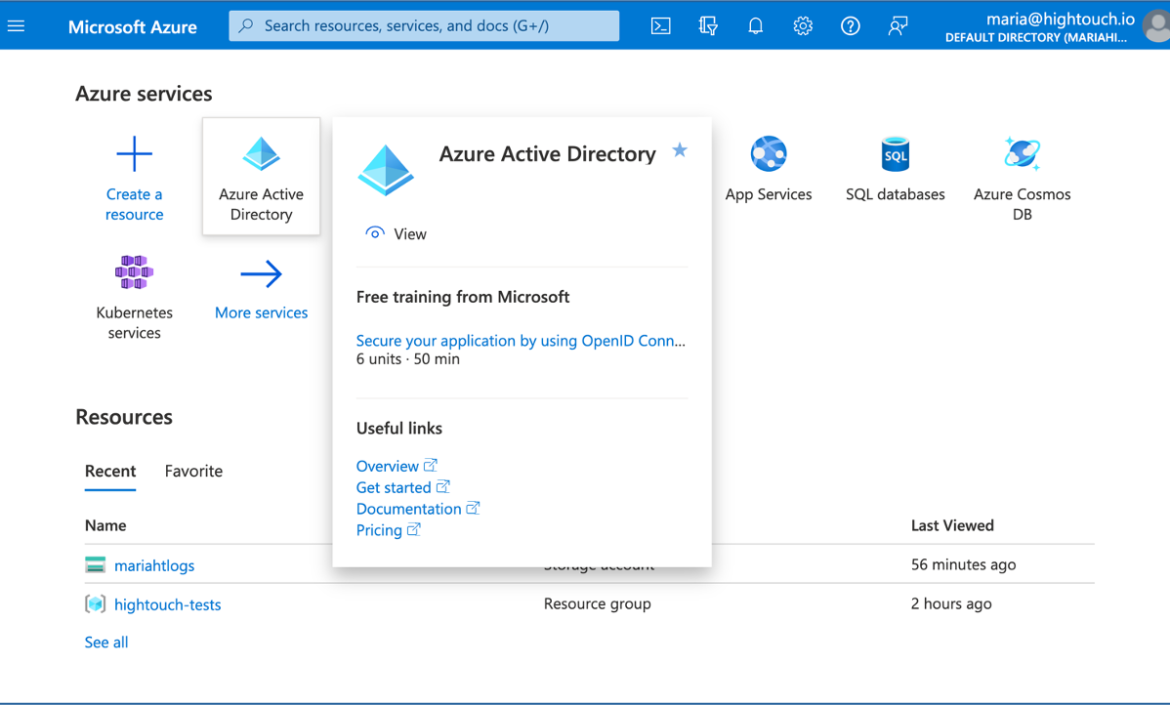The width and height of the screenshot is (1170, 705).
Task: Open the hightouch-tests resource group
Action: 168,604
